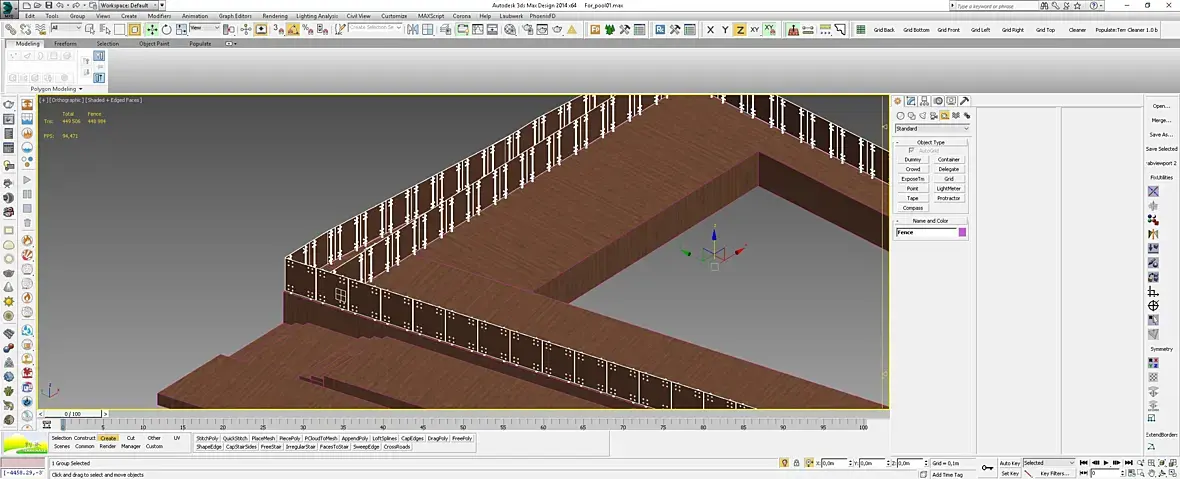Open the Modify command panel tab

911,101
